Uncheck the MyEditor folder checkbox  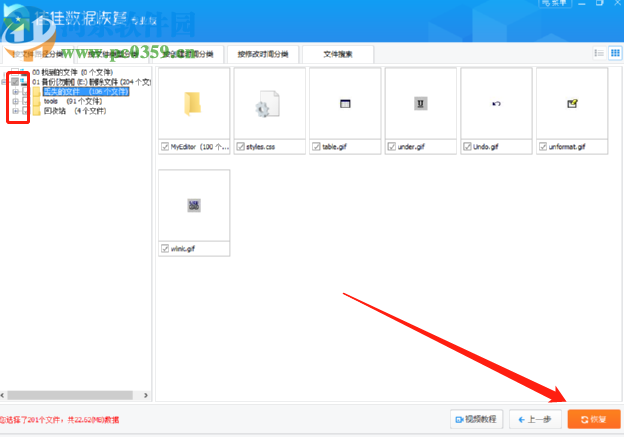pos(165,146)
